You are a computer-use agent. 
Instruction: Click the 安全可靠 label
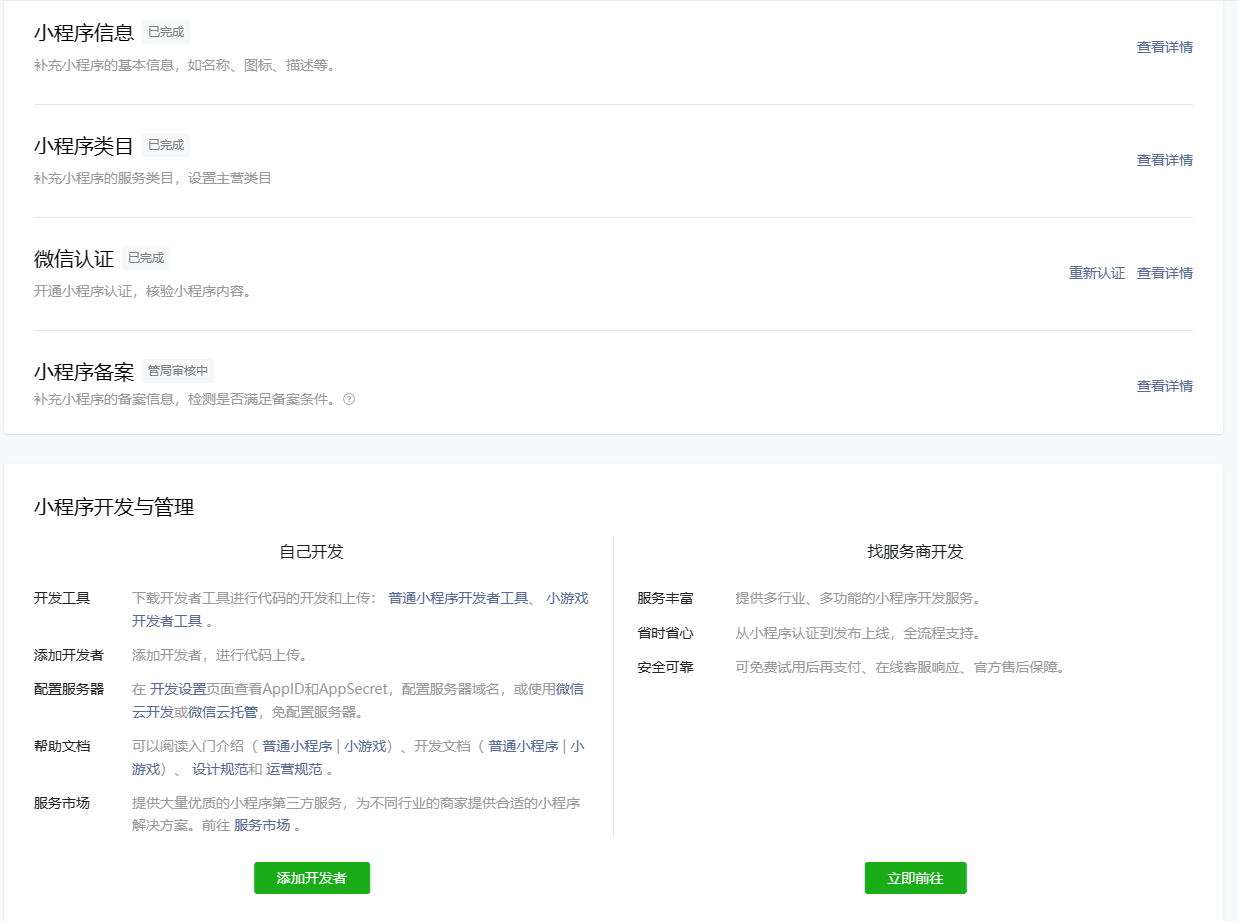pos(666,667)
